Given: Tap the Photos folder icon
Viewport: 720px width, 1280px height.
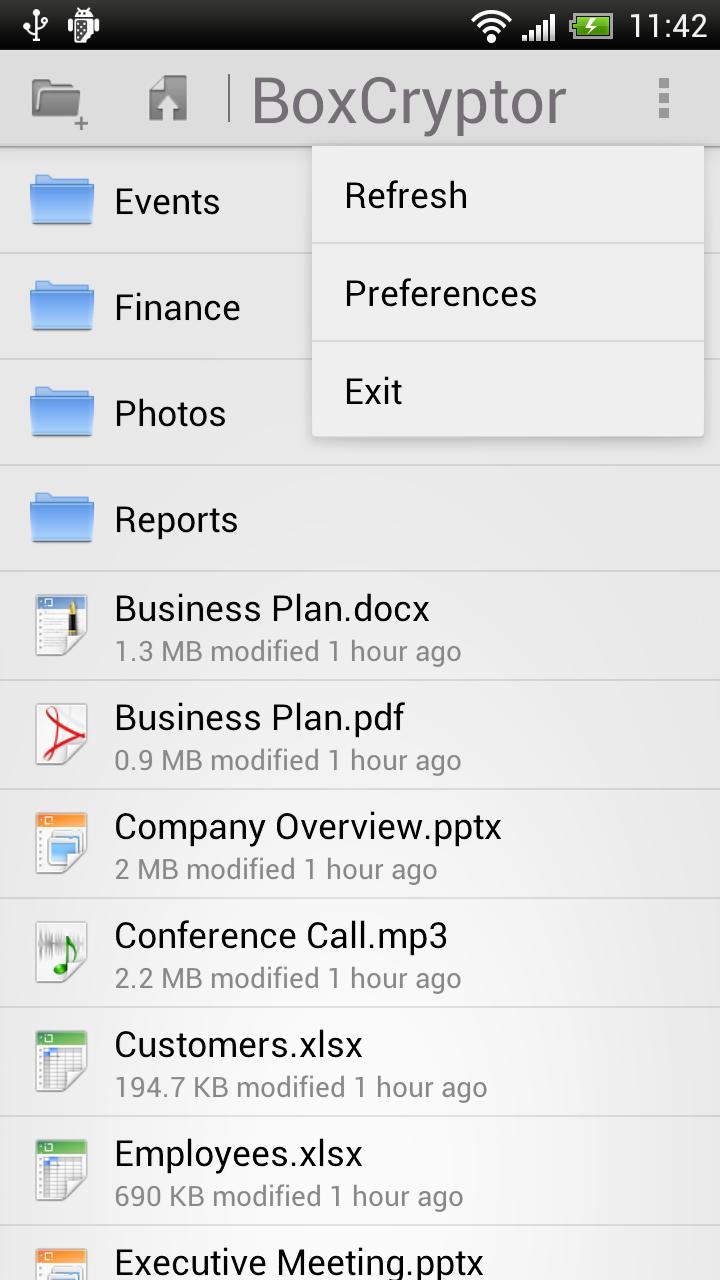Looking at the screenshot, I should [x=62, y=412].
